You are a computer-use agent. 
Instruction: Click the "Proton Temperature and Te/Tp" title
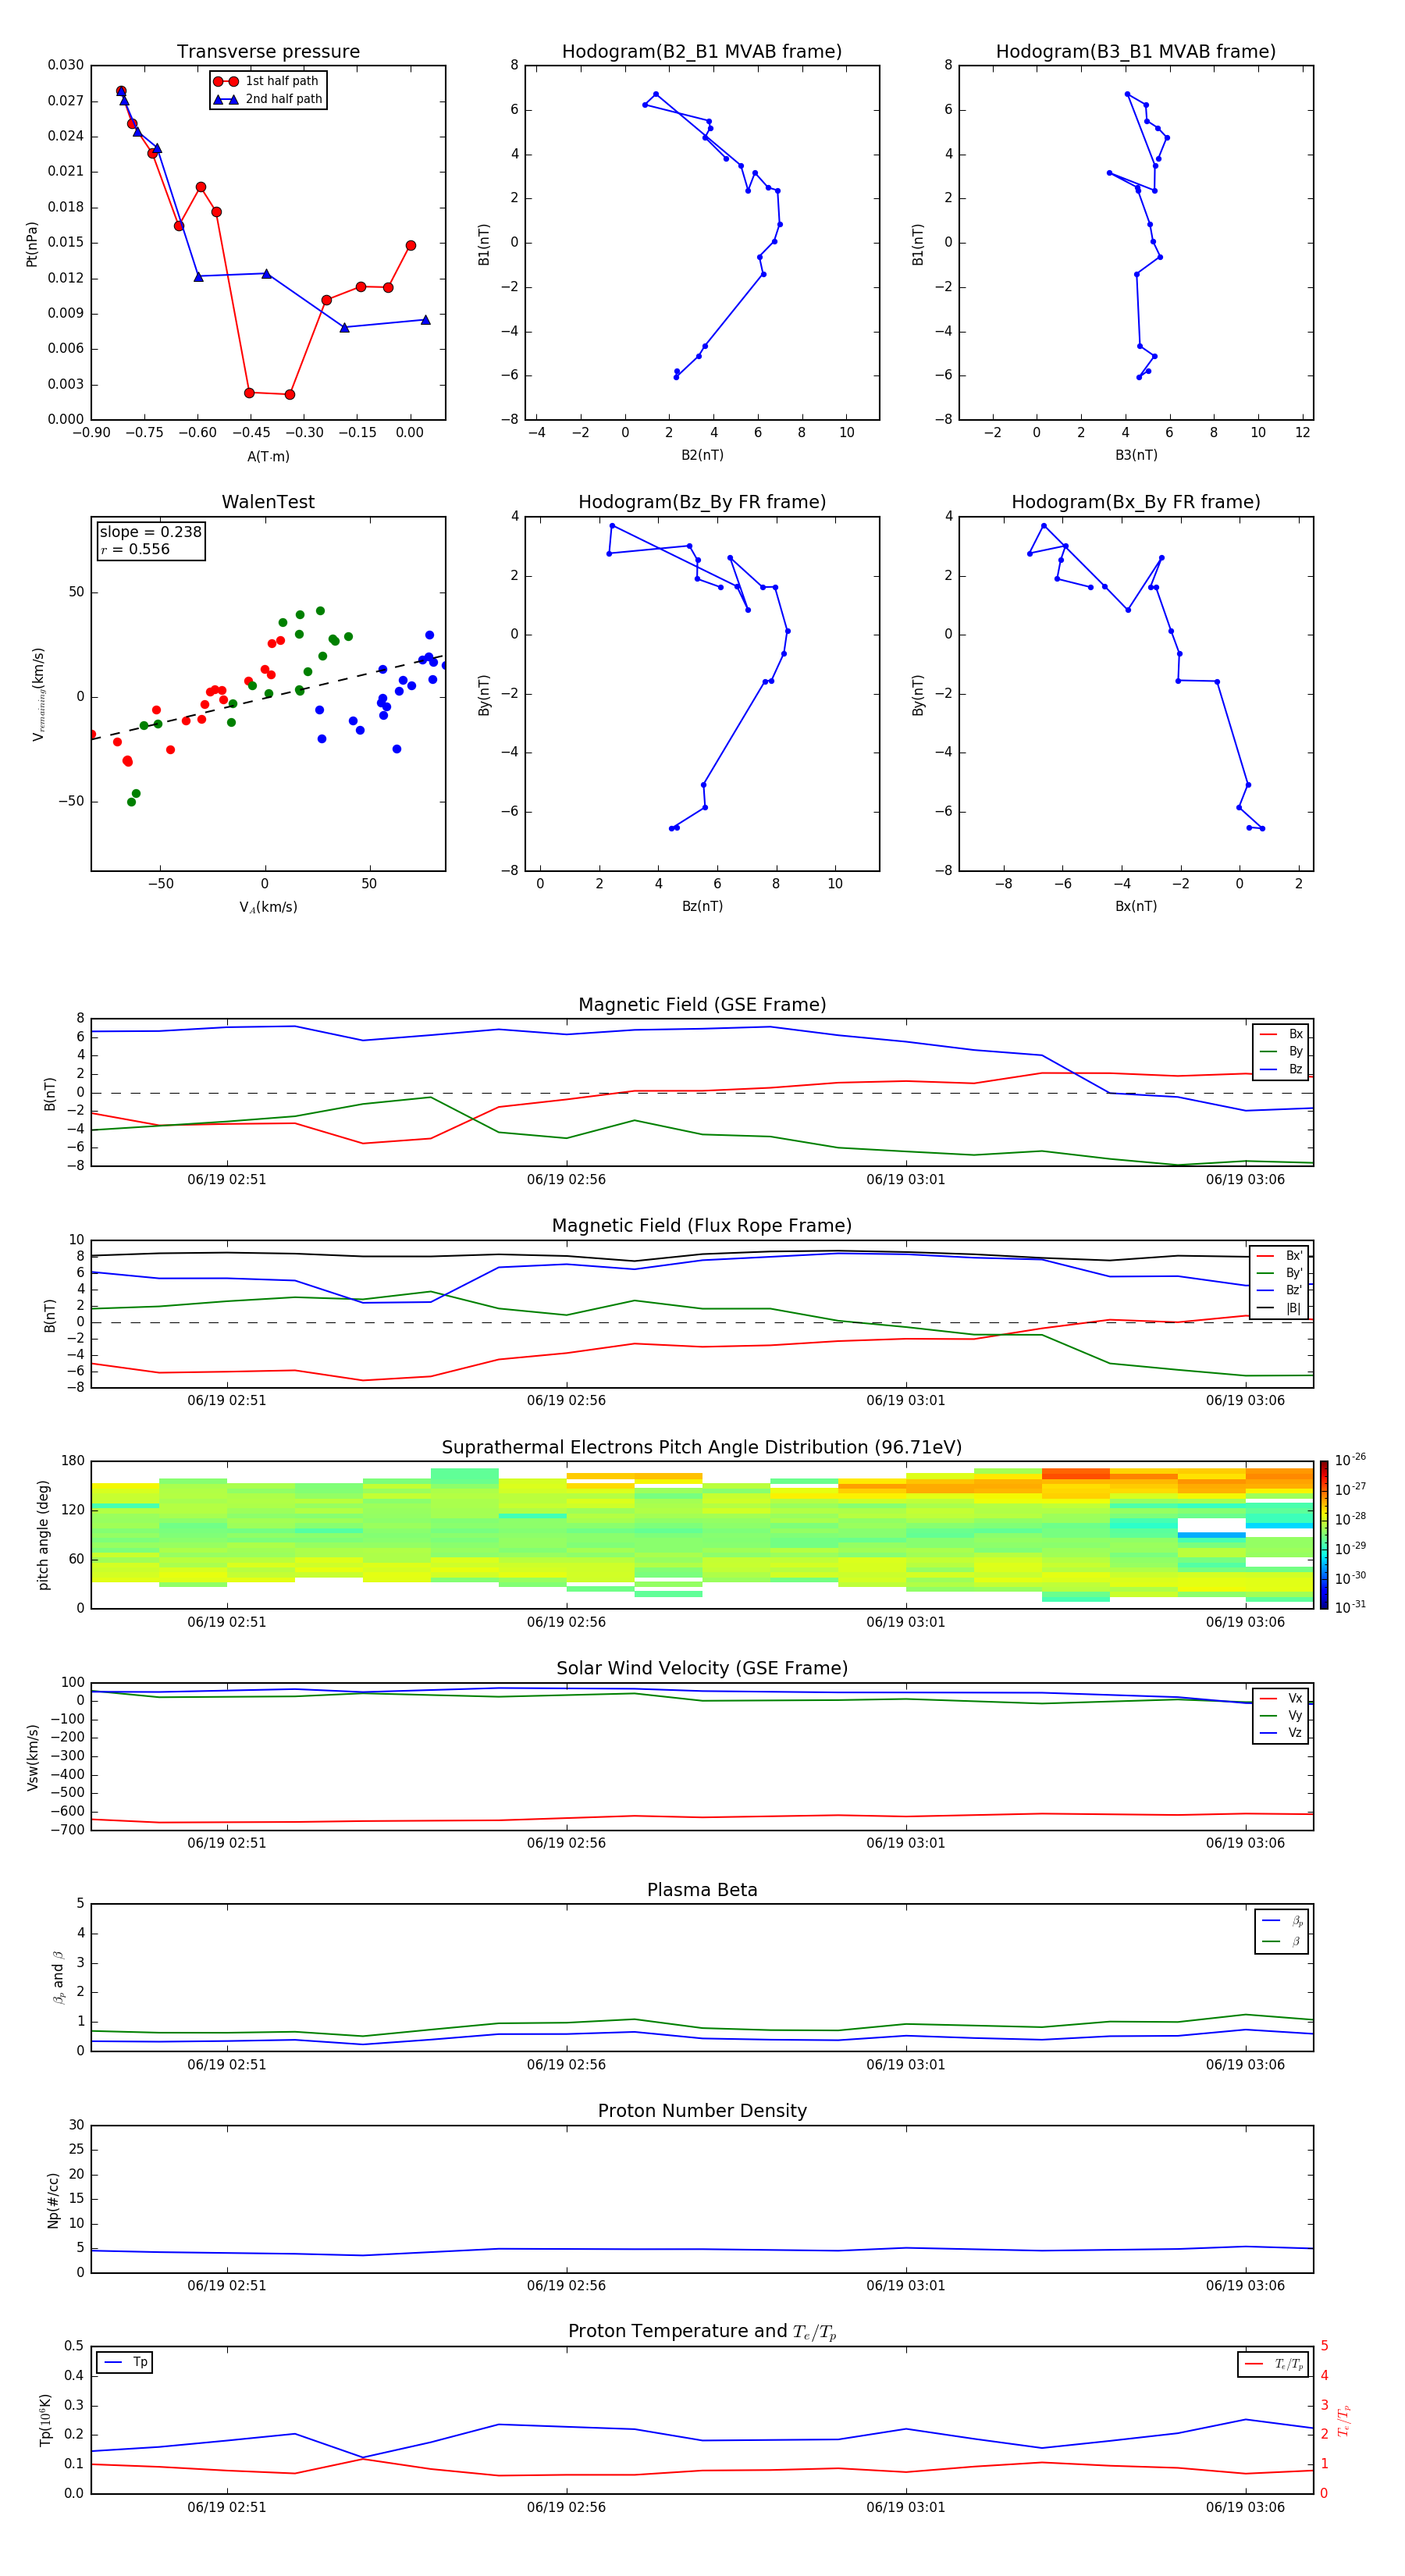pyautogui.click(x=702, y=2332)
